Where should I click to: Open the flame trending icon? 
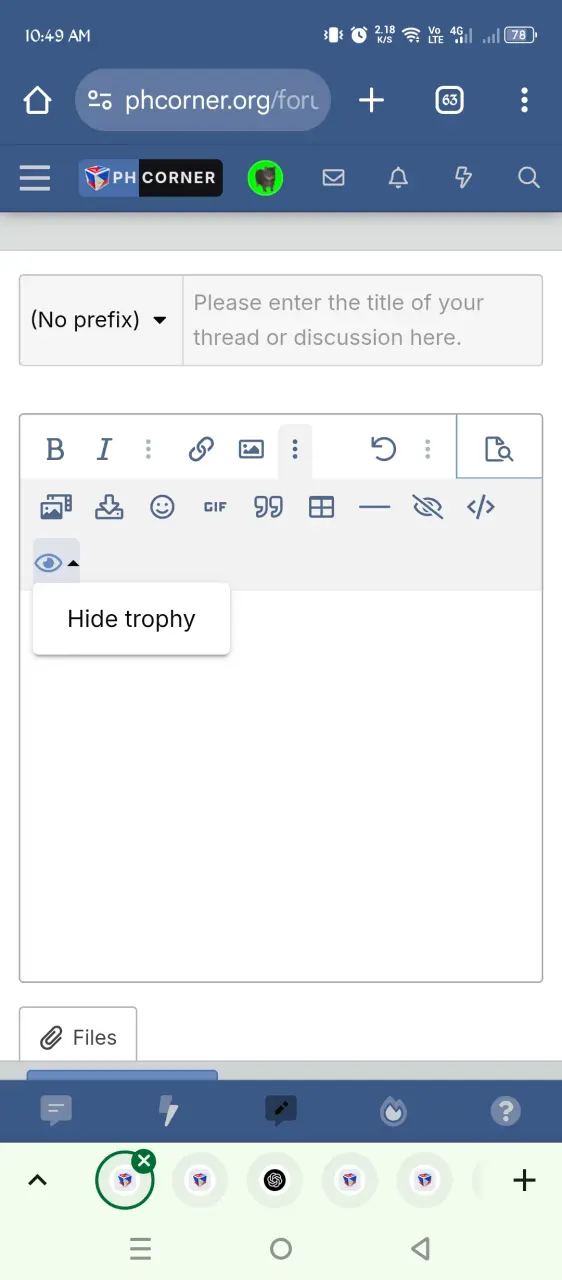tap(393, 1111)
